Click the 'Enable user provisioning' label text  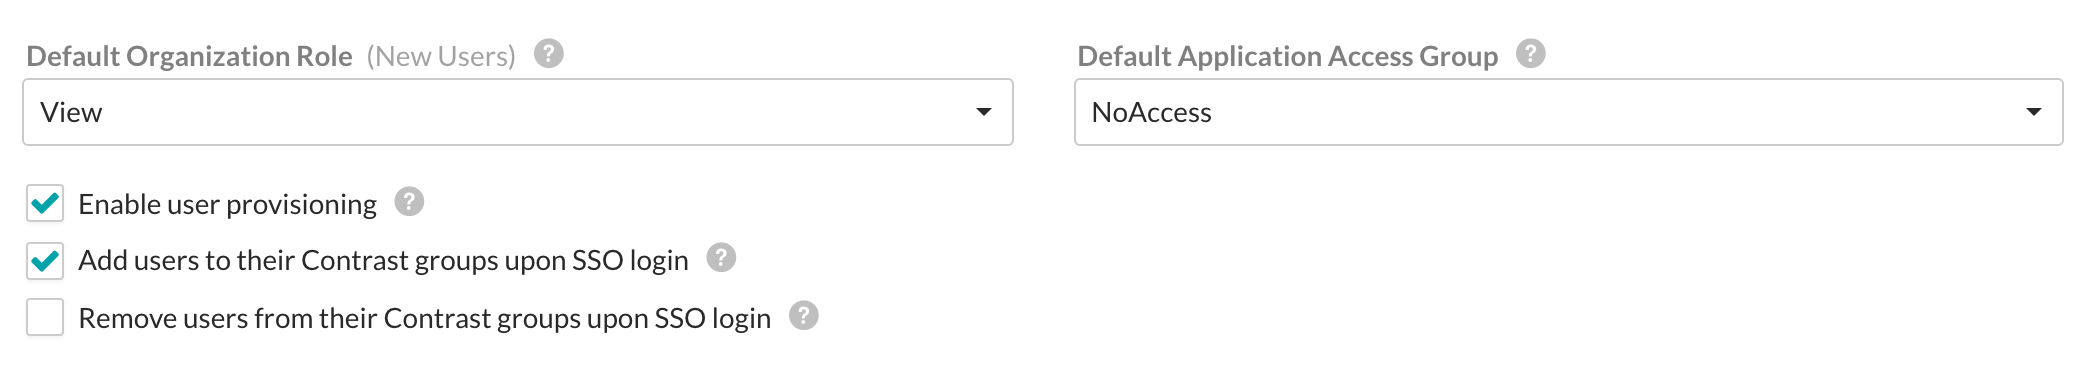pos(228,204)
